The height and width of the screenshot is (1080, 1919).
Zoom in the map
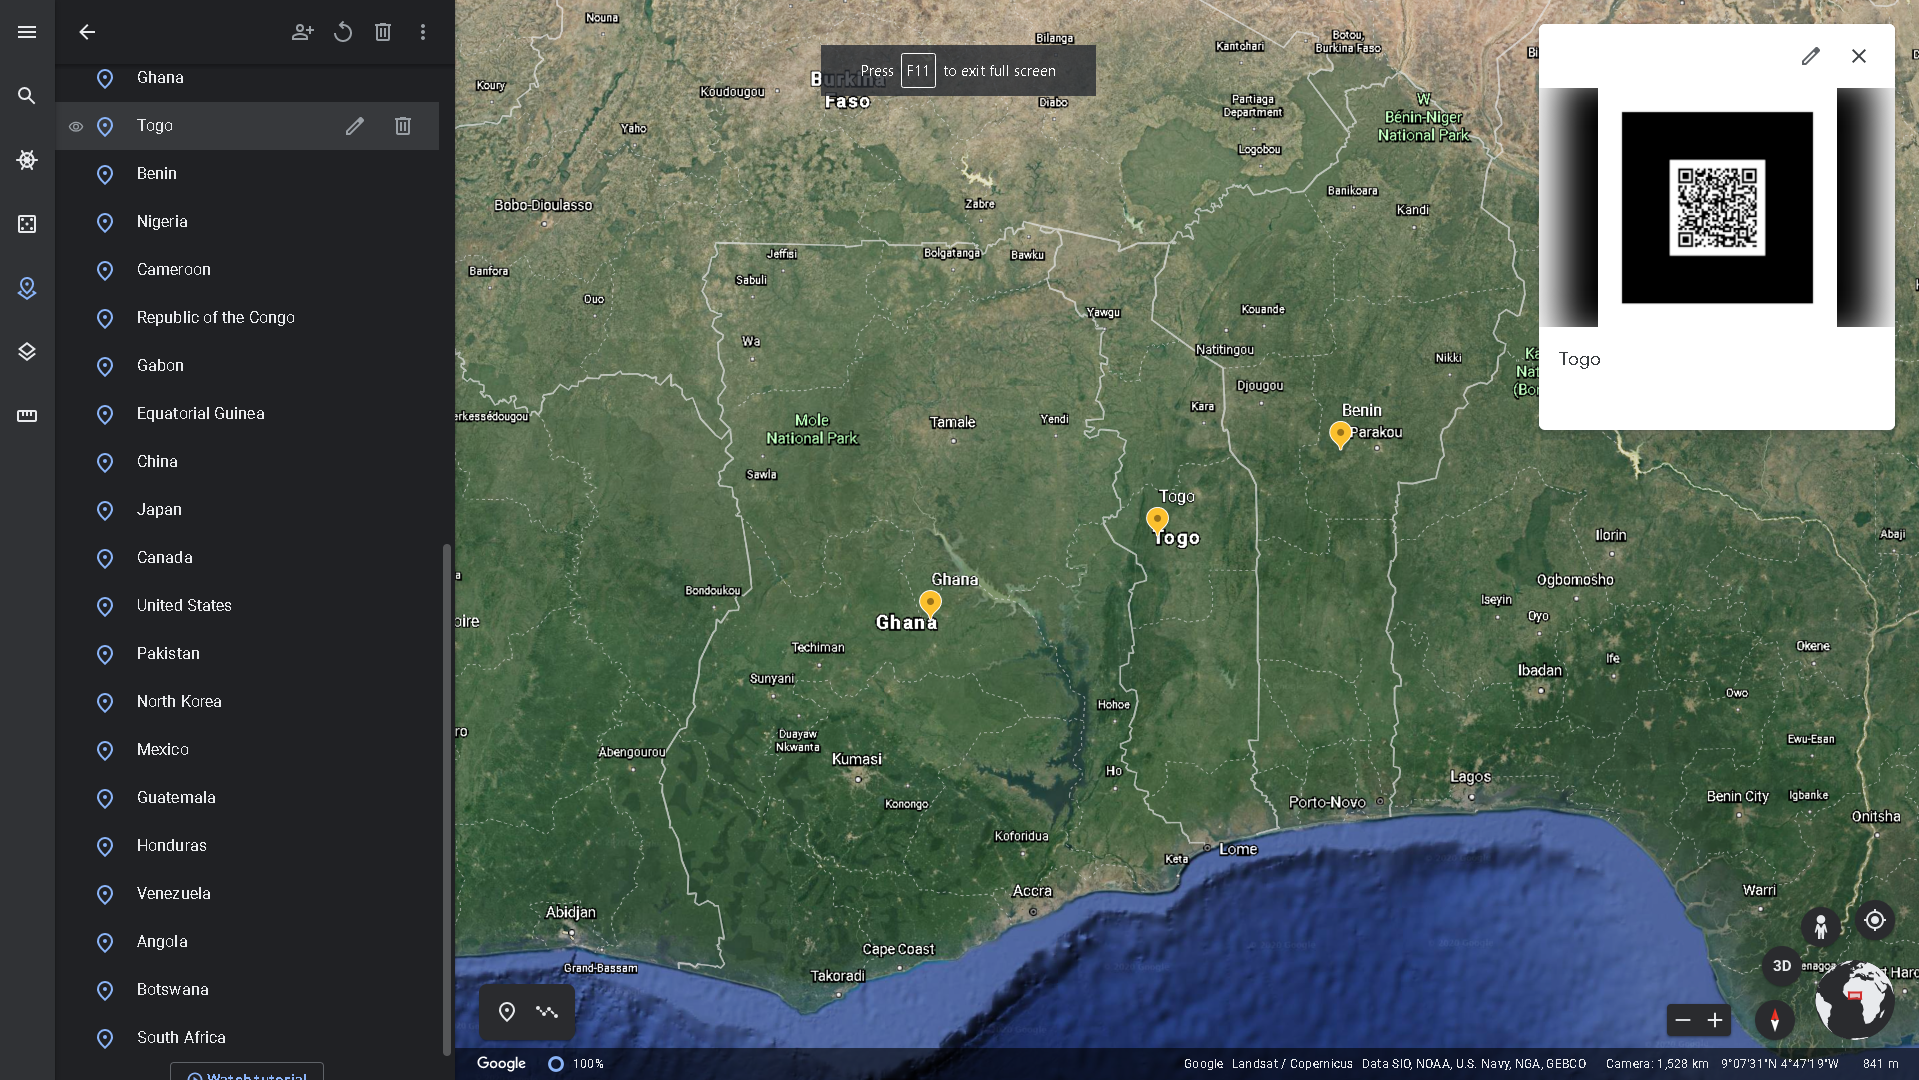tap(1715, 1020)
